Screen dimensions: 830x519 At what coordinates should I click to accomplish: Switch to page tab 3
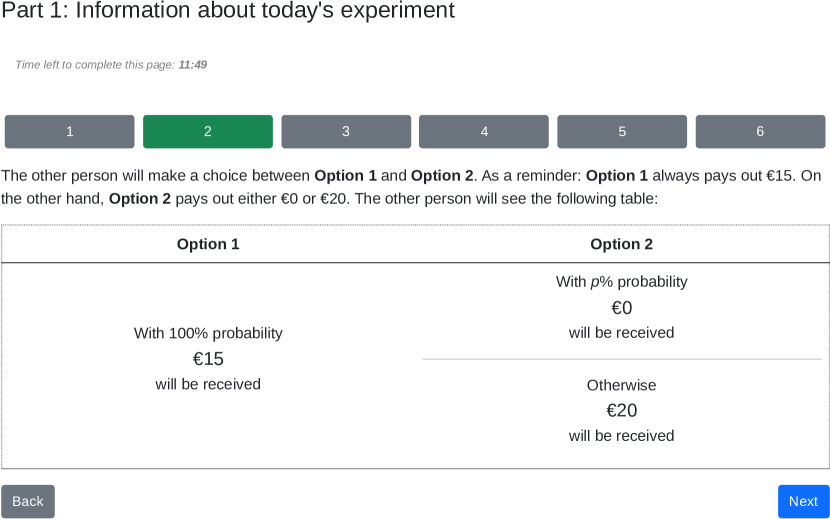click(x=346, y=131)
